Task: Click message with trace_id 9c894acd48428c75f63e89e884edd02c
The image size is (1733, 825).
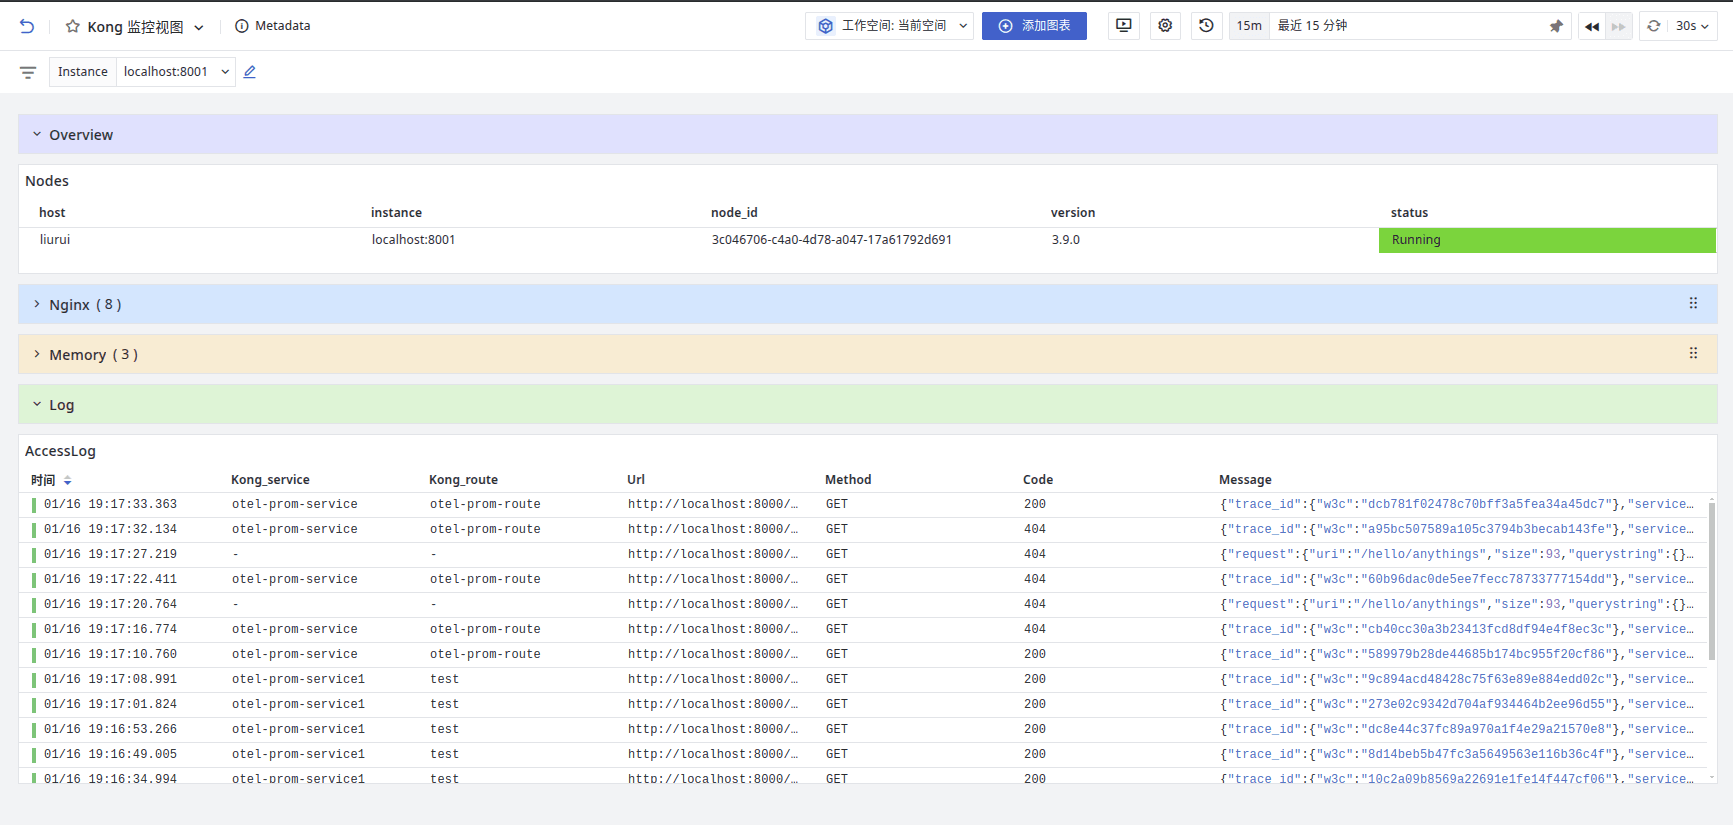Action: pos(1456,680)
